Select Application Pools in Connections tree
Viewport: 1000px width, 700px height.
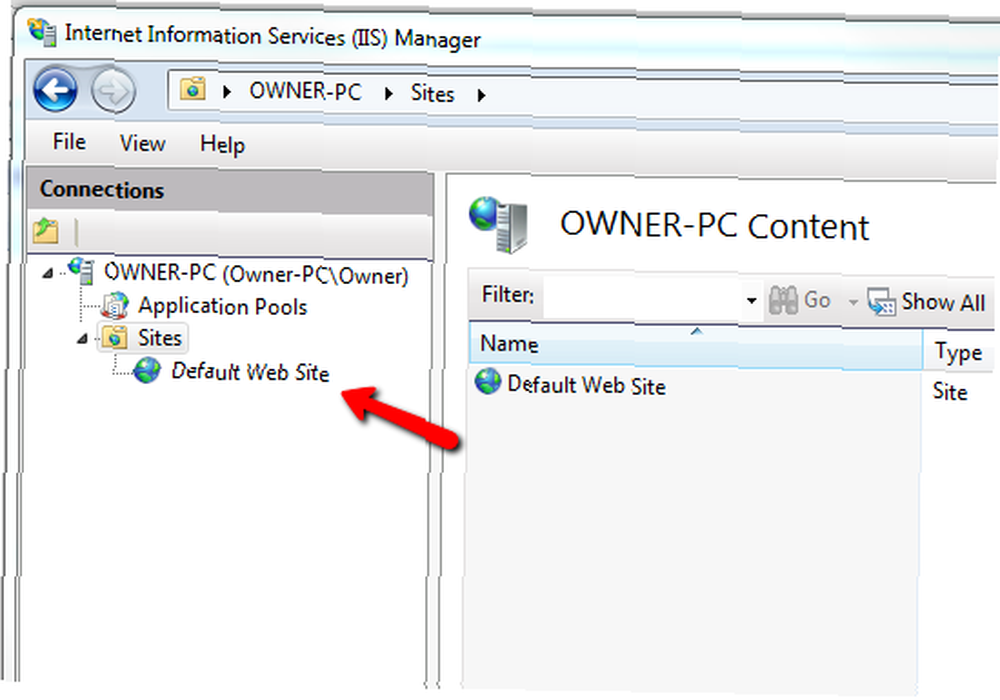(223, 307)
